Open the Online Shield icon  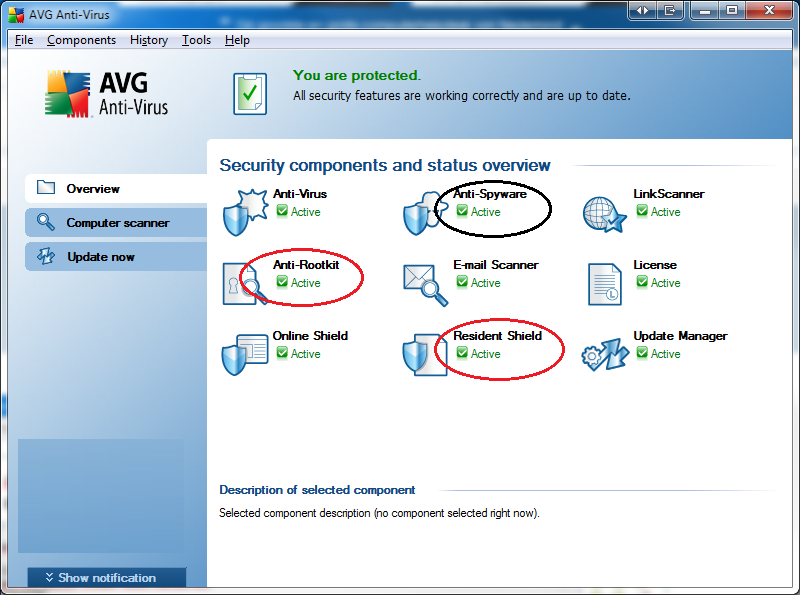245,354
